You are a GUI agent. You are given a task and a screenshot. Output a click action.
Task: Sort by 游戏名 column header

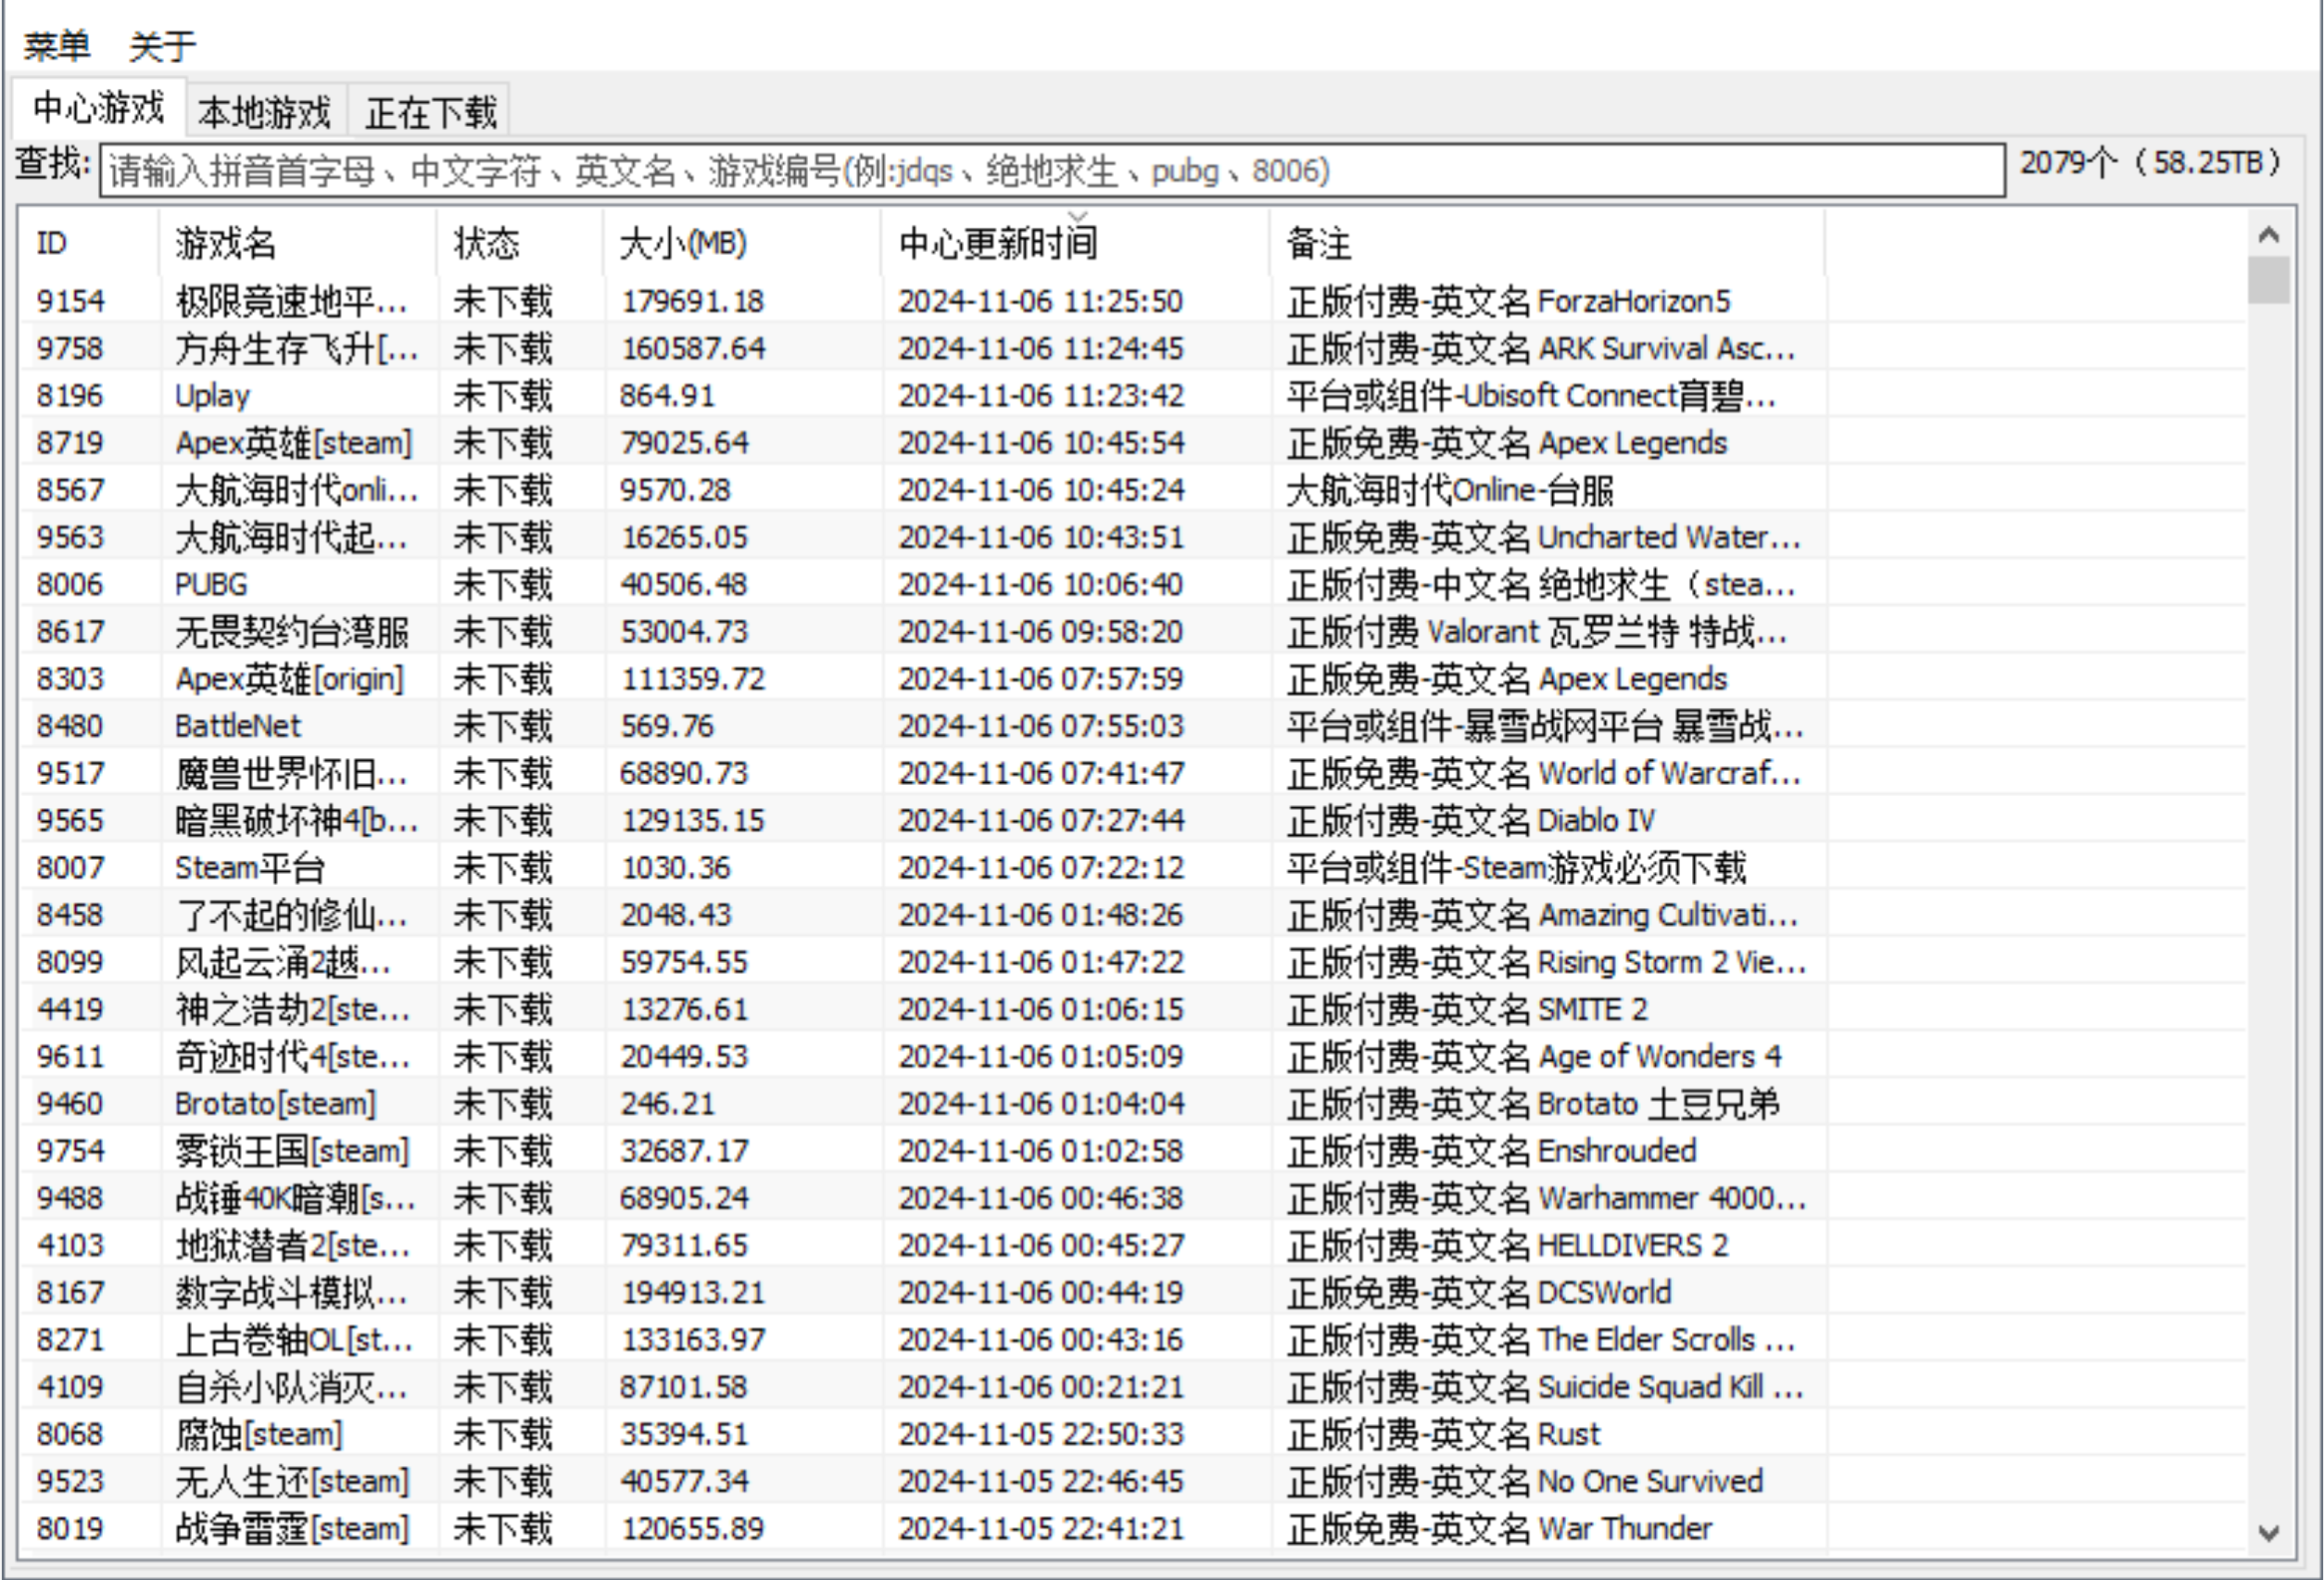point(297,243)
